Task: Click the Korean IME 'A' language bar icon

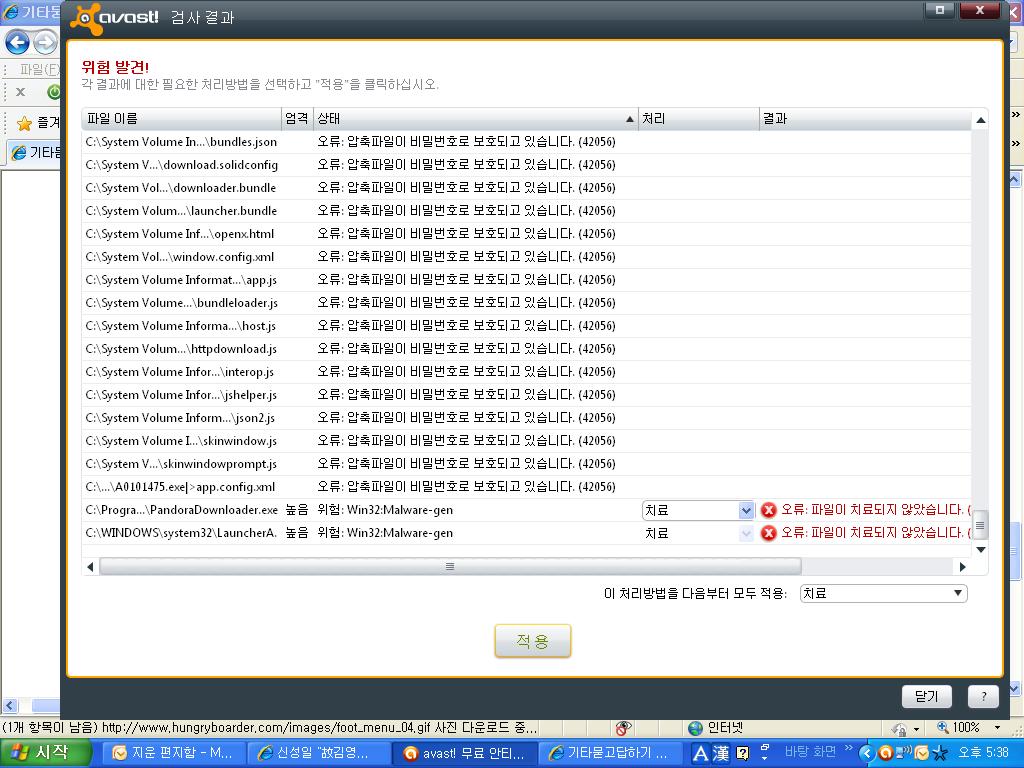Action: pos(700,753)
